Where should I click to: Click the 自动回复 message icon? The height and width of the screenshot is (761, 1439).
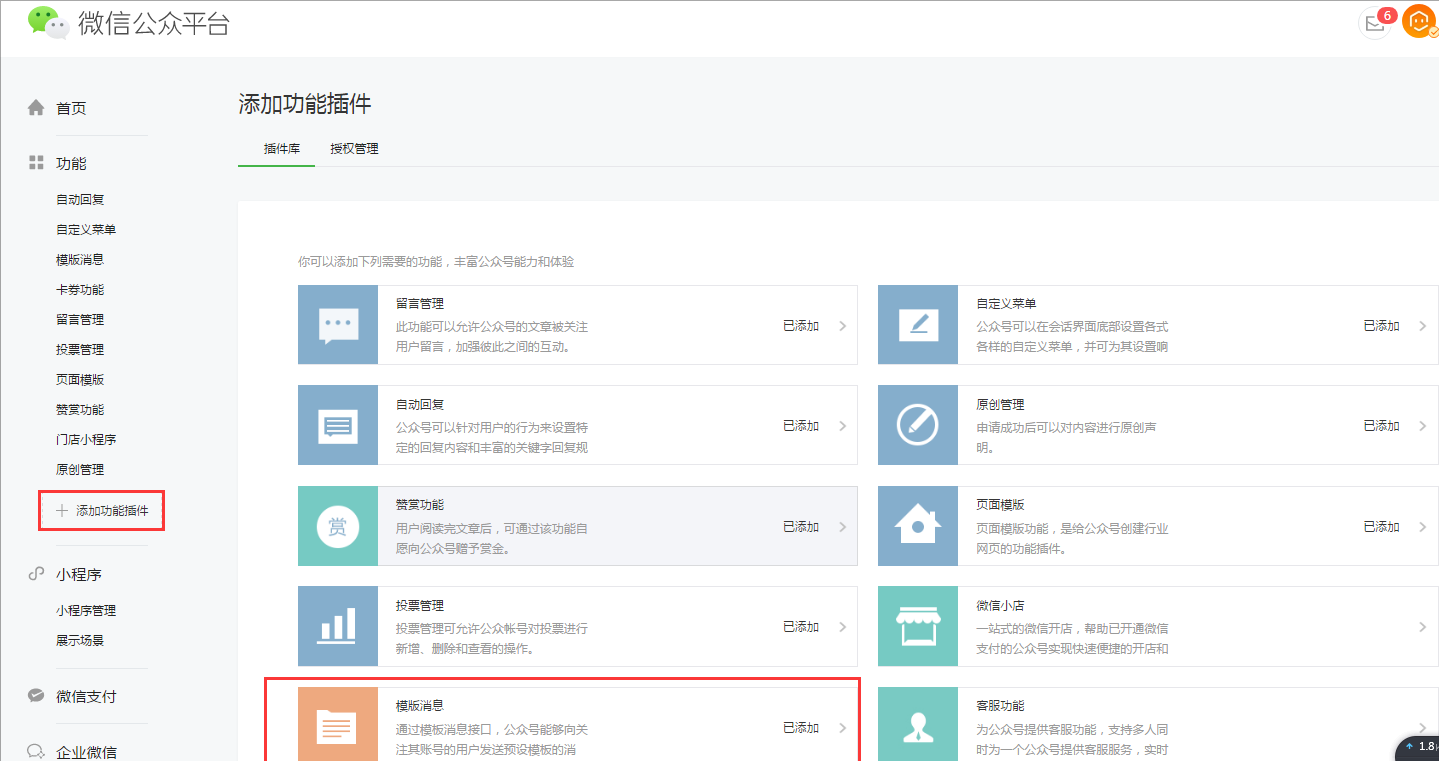pyautogui.click(x=338, y=426)
